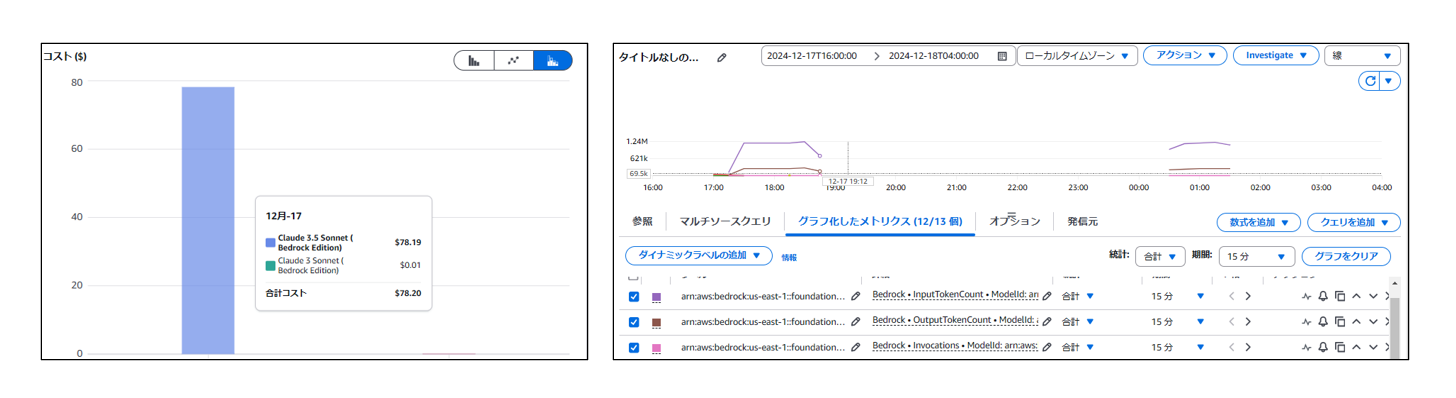The height and width of the screenshot is (398, 1456).
Task: Switch Y axis right for Invocations row
Action: (x=1248, y=348)
